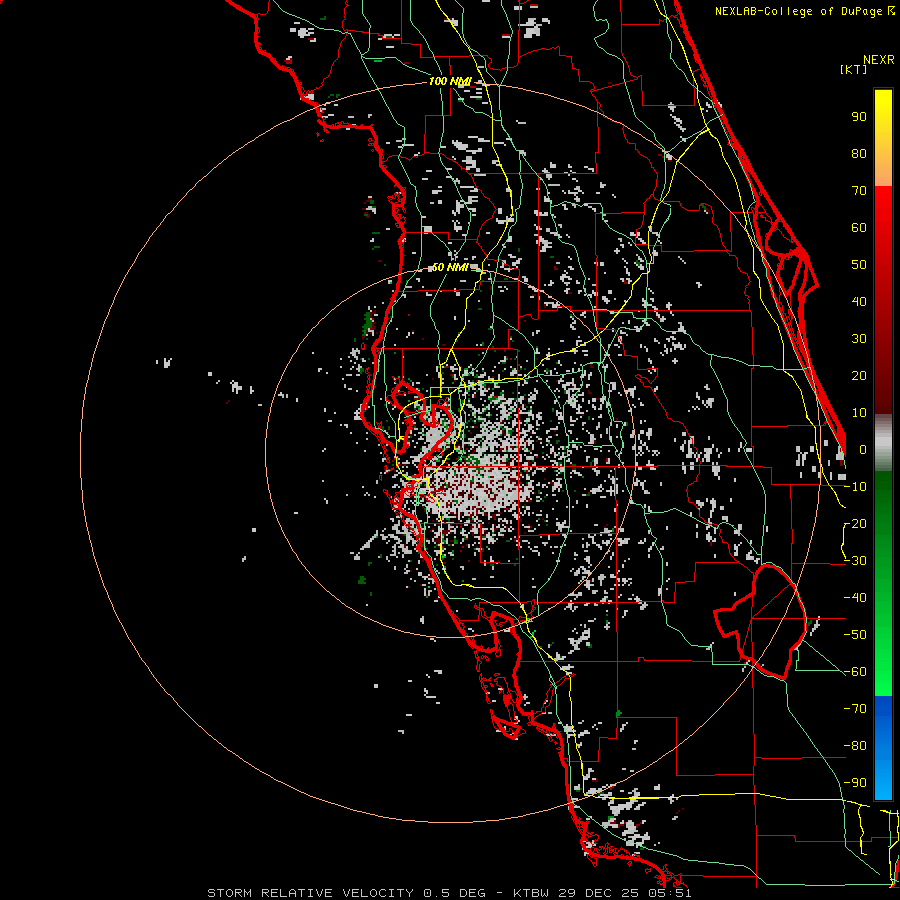Screen dimensions: 900x900
Task: Click the -90 value on the velocity scale
Action: tap(855, 783)
